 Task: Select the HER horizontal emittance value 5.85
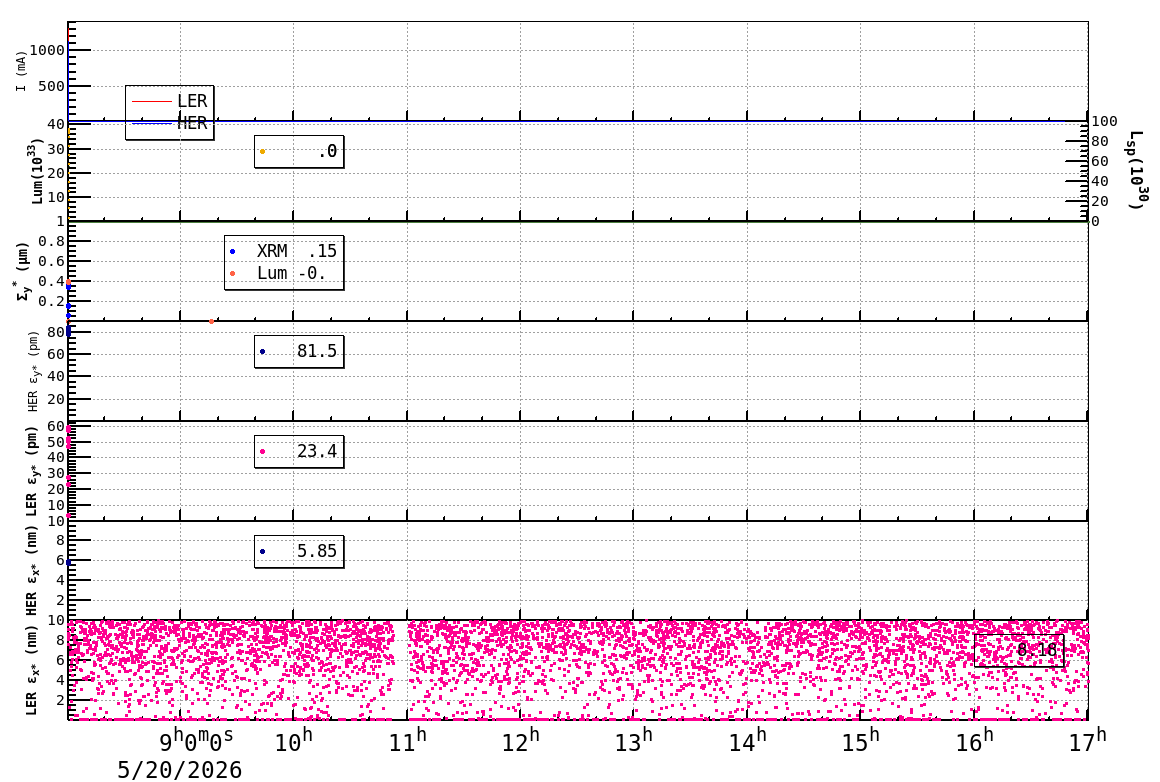pyautogui.click(x=299, y=551)
